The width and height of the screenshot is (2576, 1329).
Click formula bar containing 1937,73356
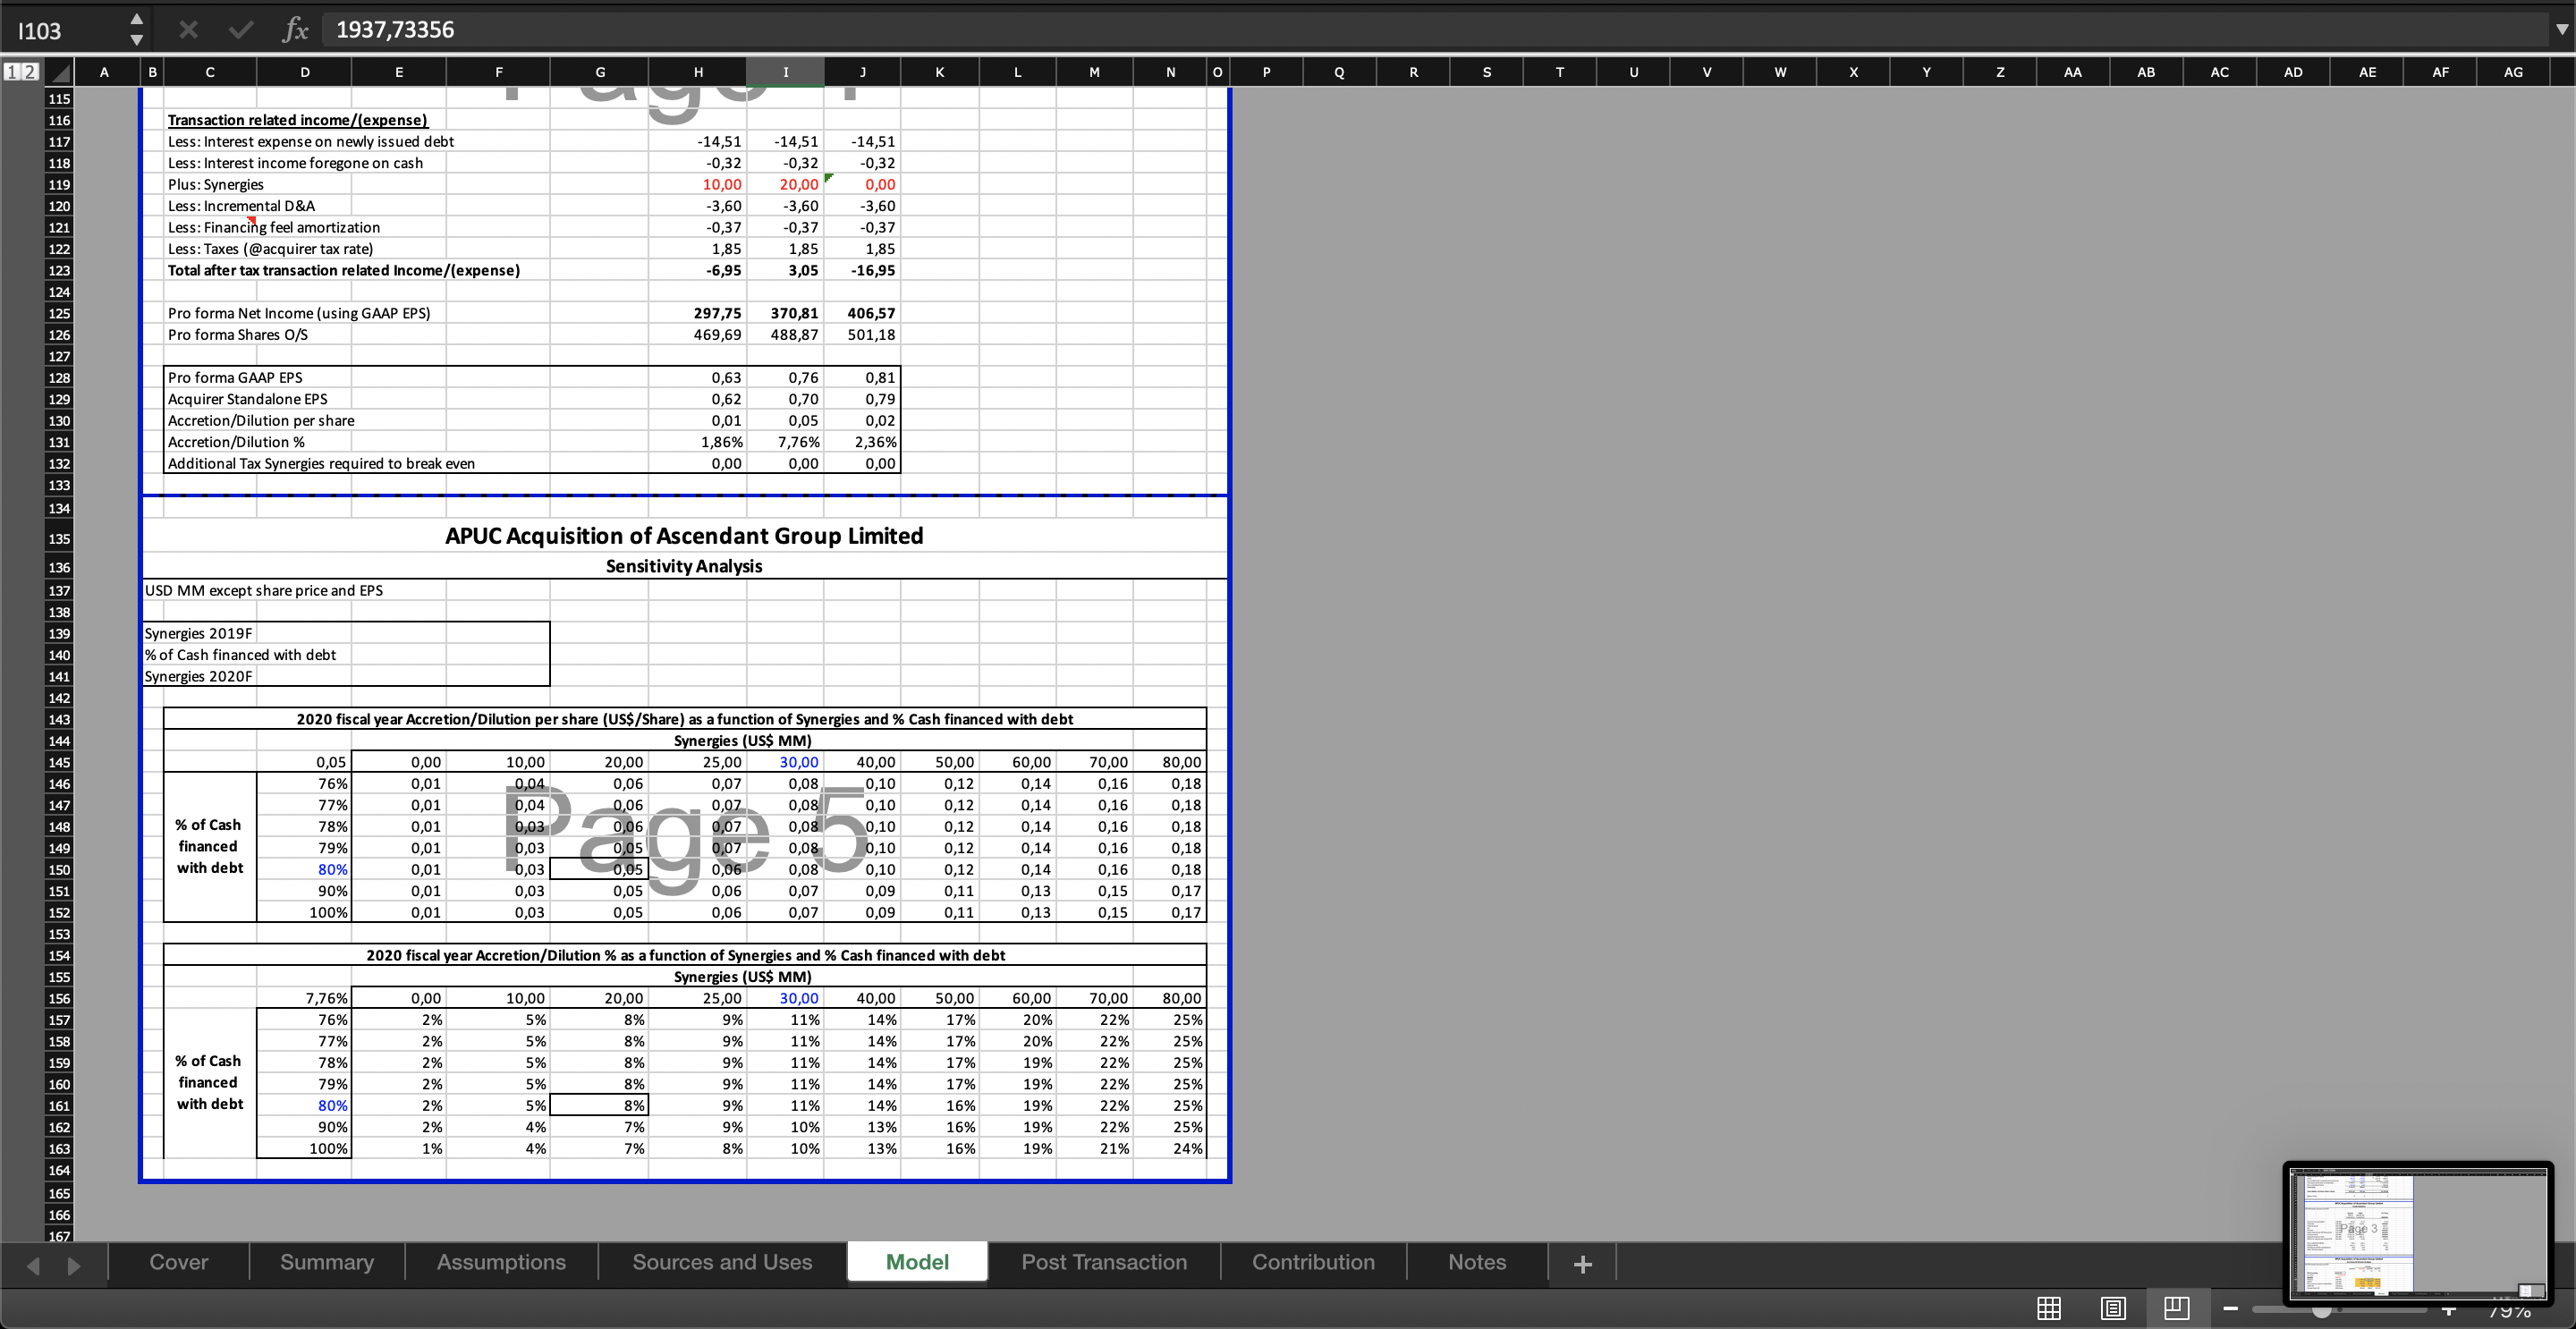tap(1435, 30)
